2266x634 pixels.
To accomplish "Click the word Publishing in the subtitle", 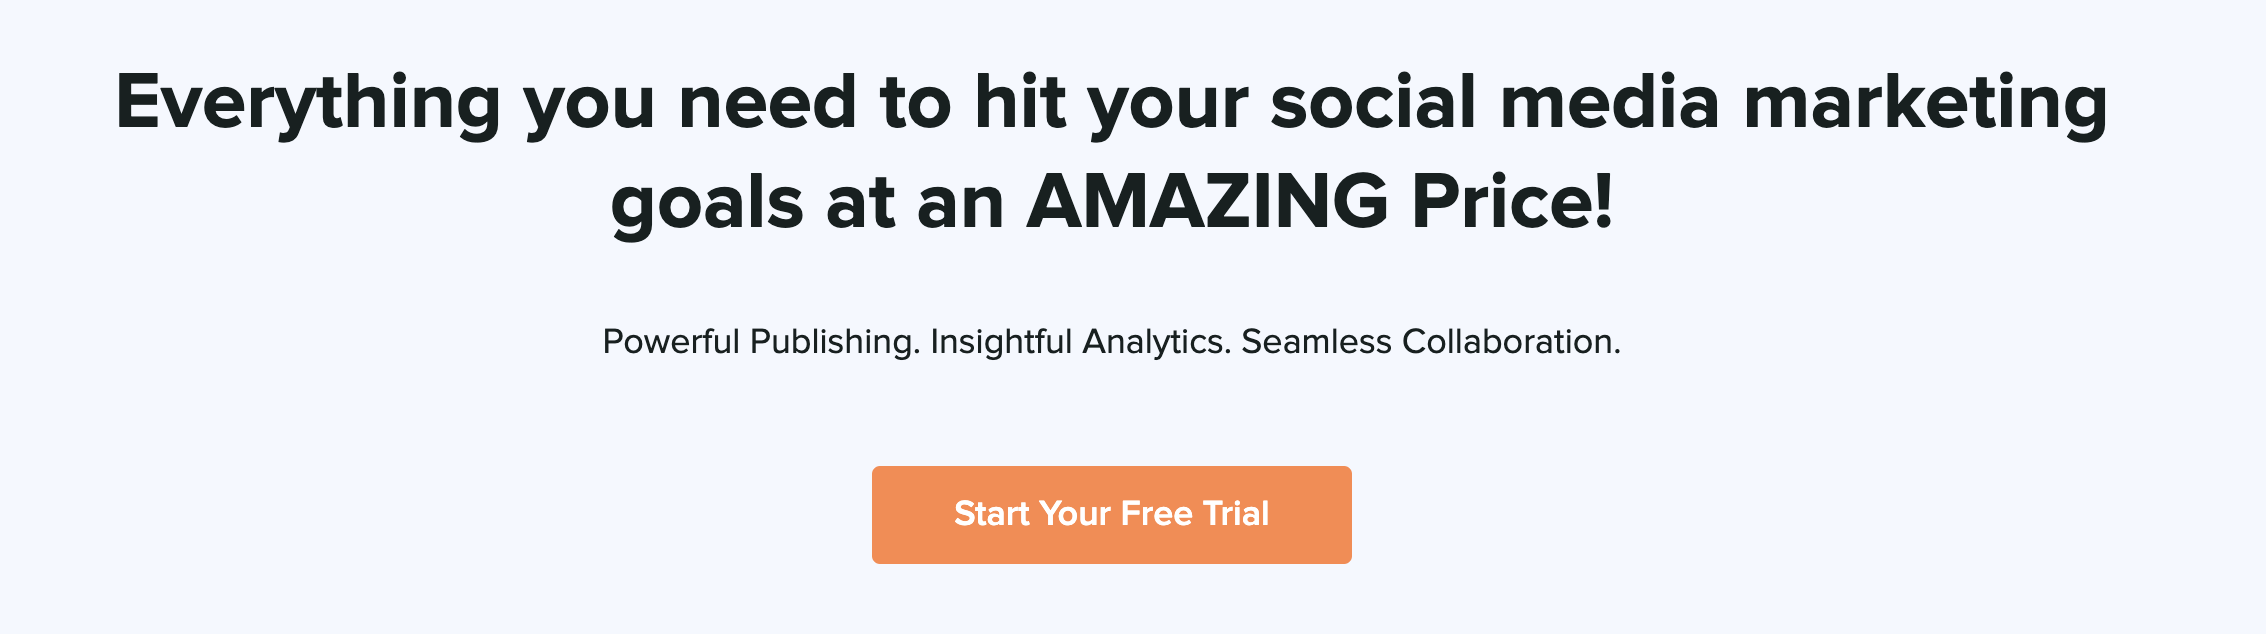I will pyautogui.click(x=834, y=342).
